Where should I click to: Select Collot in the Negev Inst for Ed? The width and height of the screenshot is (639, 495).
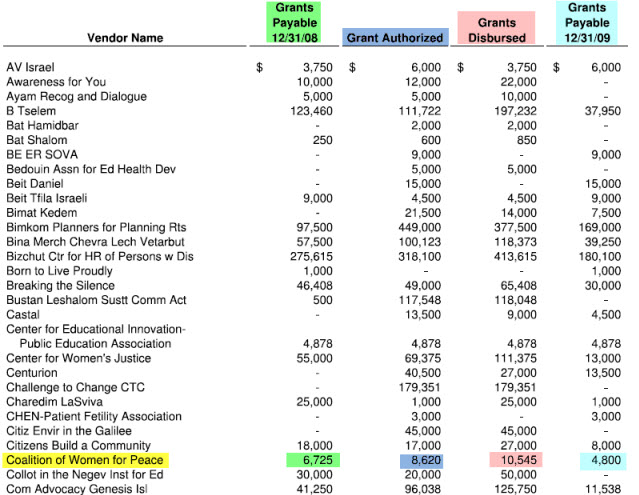point(85,475)
